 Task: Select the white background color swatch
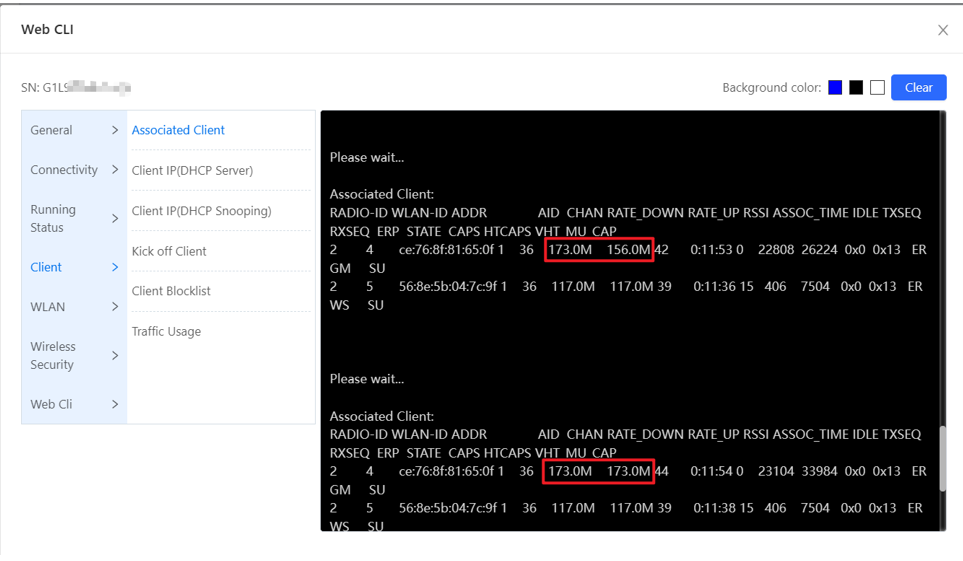point(878,87)
